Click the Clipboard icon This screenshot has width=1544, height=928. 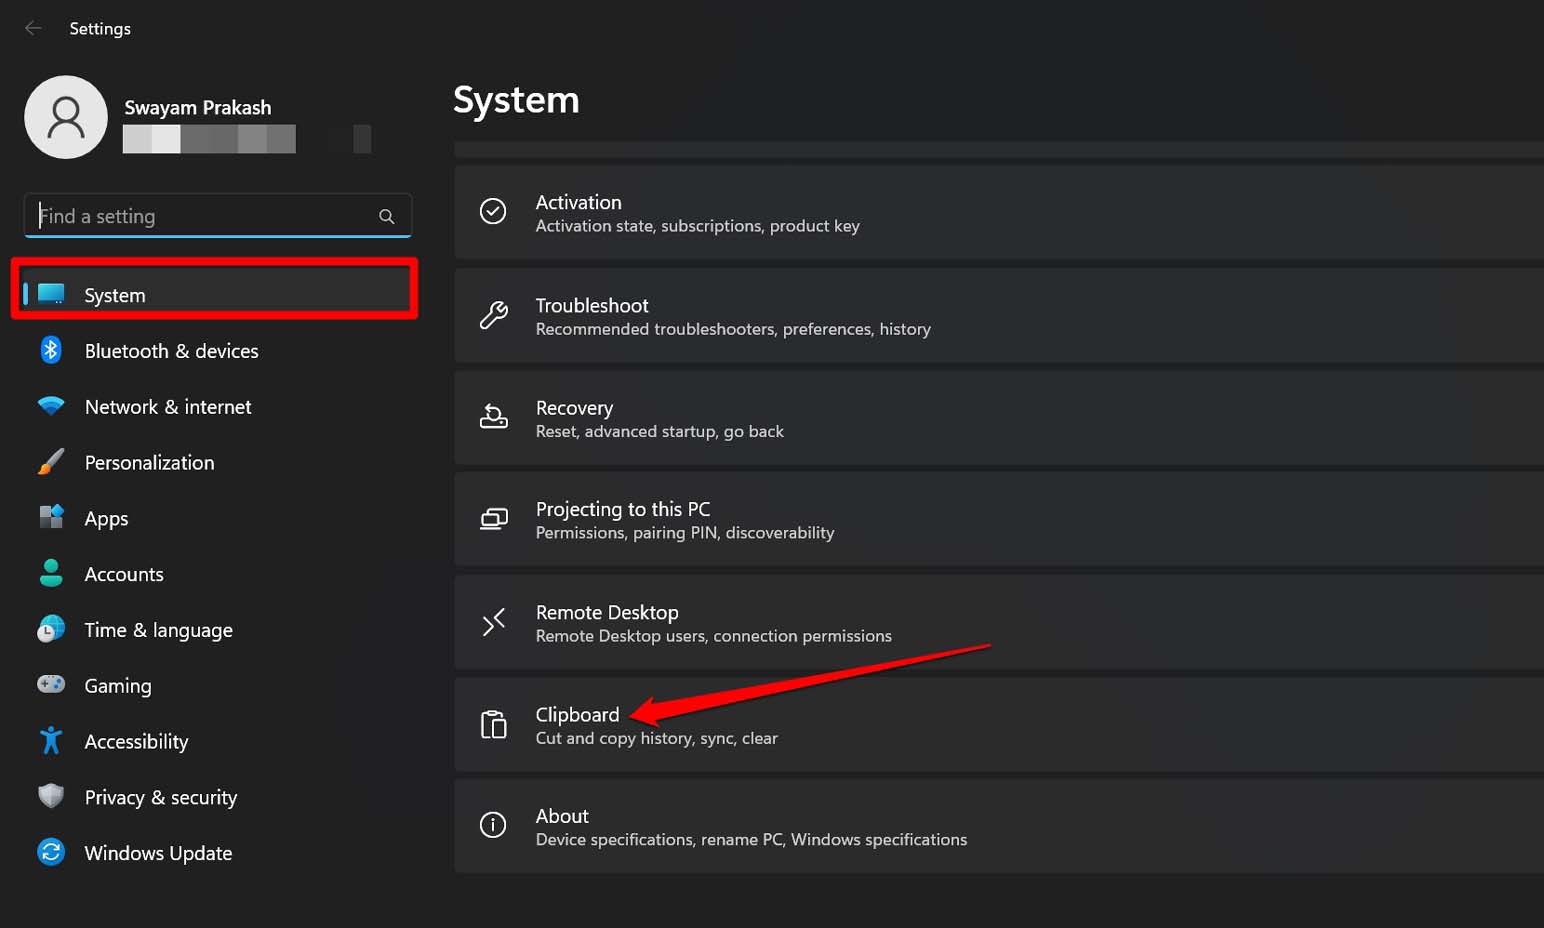pyautogui.click(x=493, y=724)
